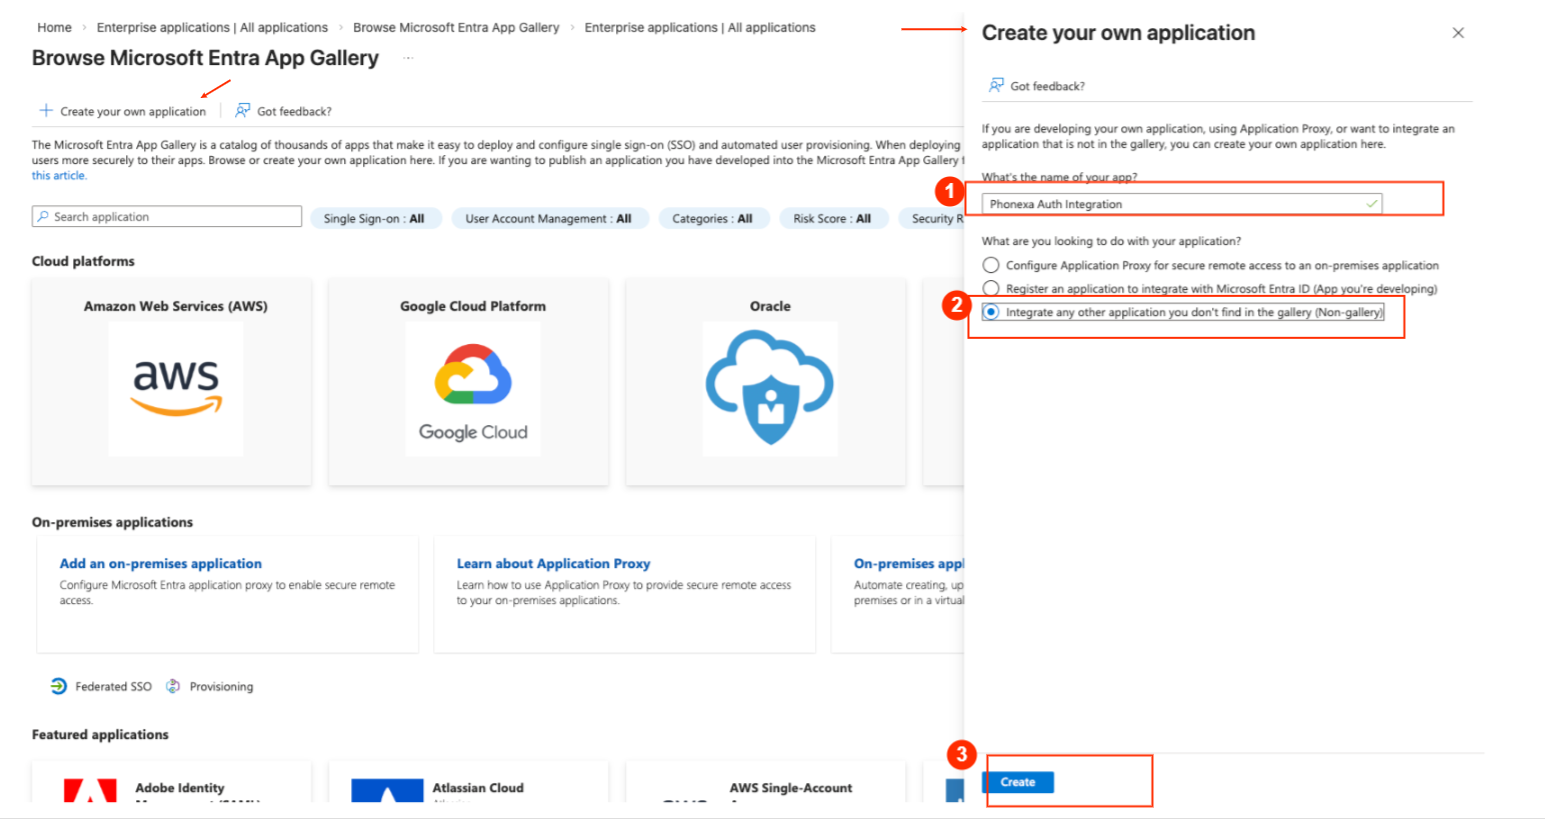Screen dimensions: 1545x819
Task: Click the Adobe Identity Management logo
Action: (x=90, y=791)
